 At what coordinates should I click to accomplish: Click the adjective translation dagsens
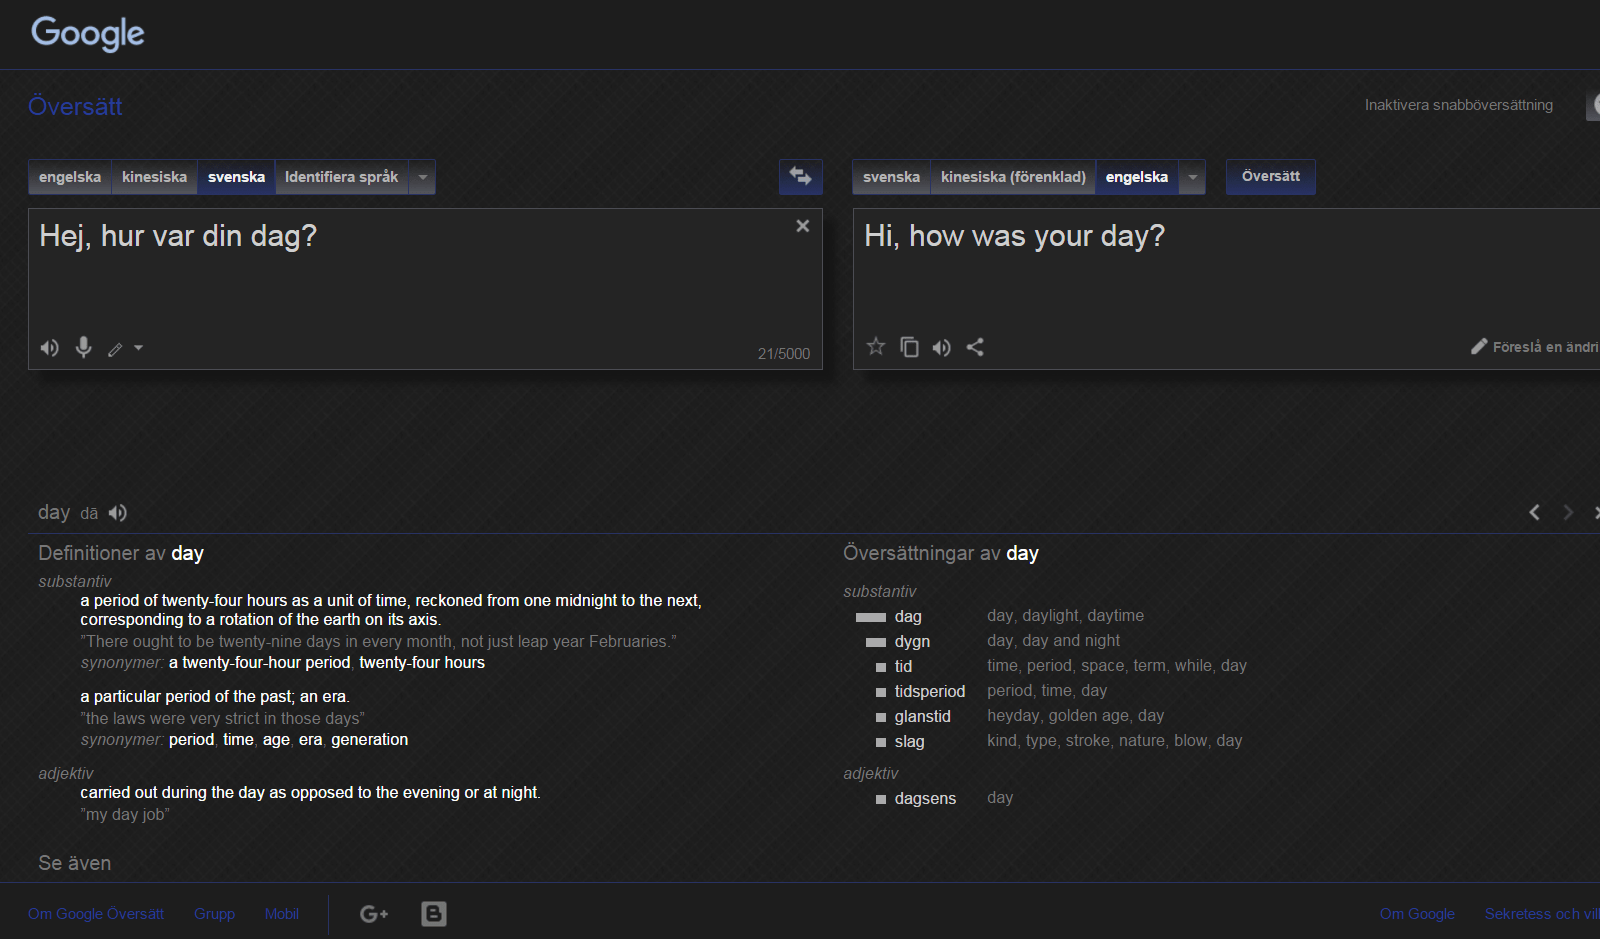pyautogui.click(x=925, y=799)
